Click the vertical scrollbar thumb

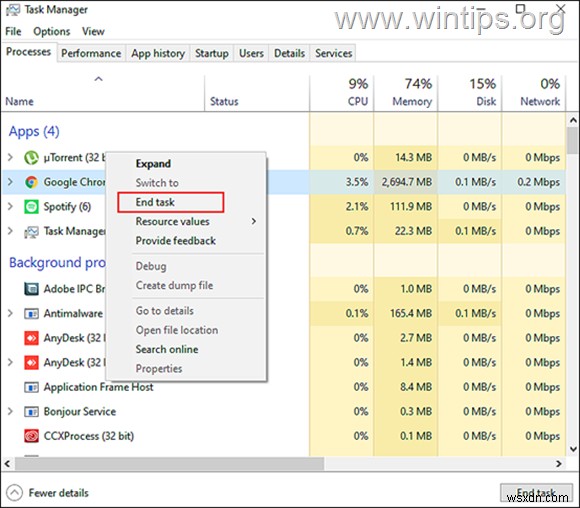coord(573,141)
